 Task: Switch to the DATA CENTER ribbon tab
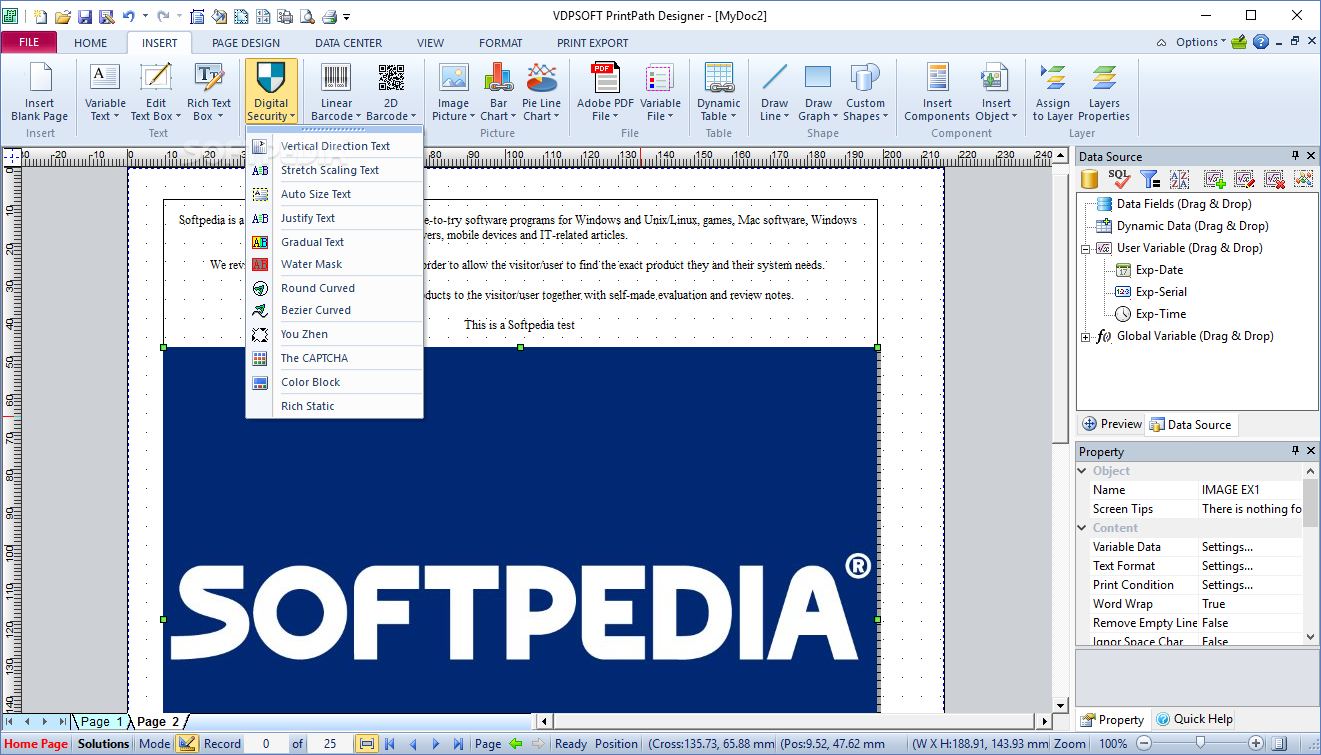[x=348, y=43]
